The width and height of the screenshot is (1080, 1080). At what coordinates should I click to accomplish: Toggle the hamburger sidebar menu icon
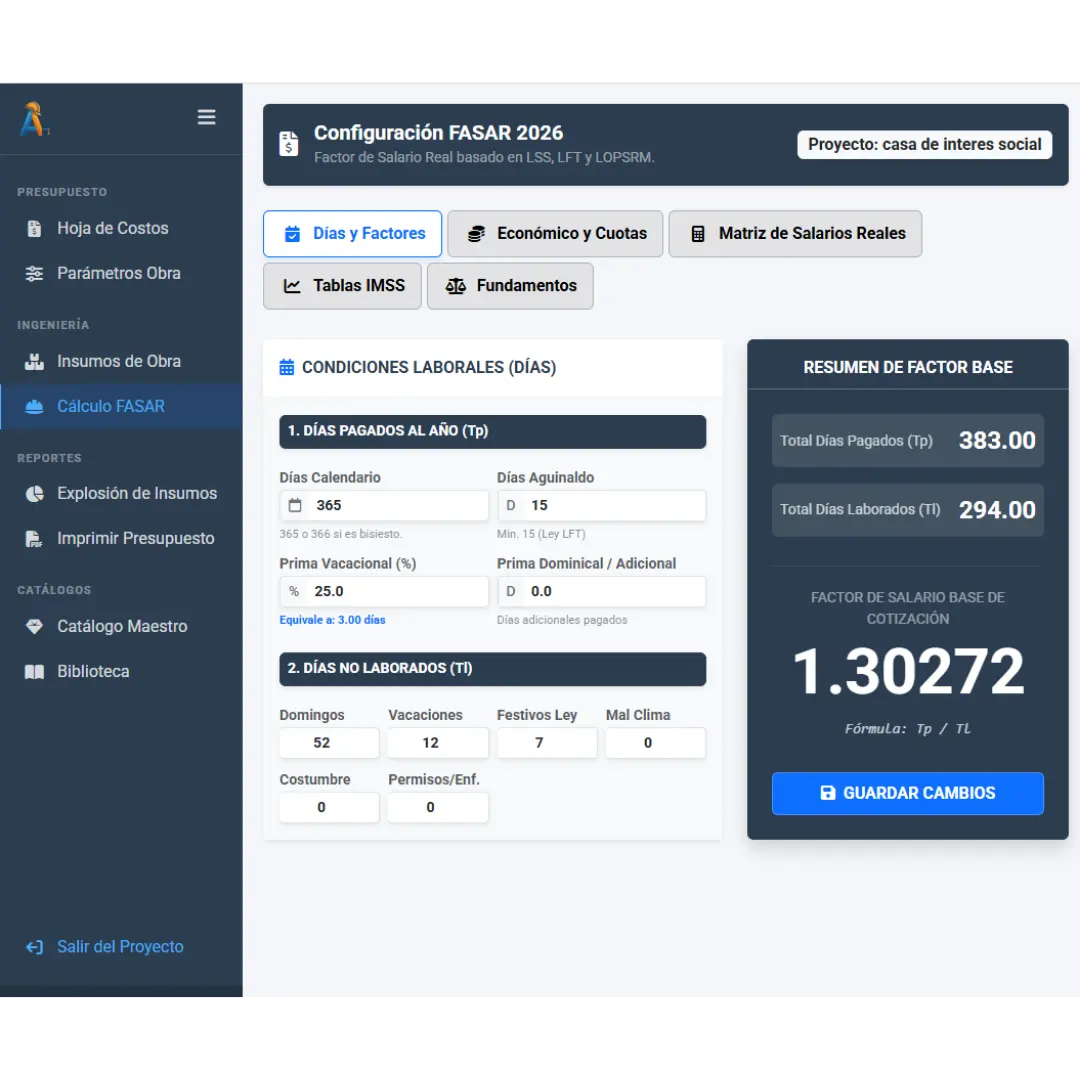pos(207,117)
